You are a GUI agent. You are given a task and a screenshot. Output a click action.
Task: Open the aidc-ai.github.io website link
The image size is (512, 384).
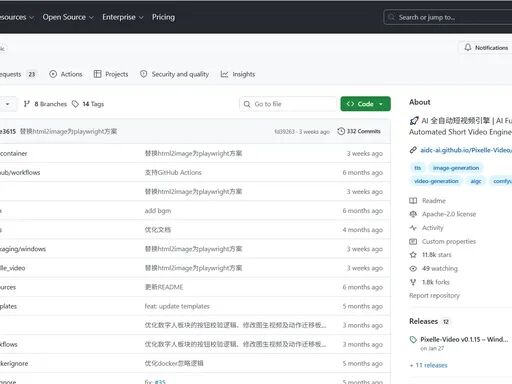click(466, 150)
